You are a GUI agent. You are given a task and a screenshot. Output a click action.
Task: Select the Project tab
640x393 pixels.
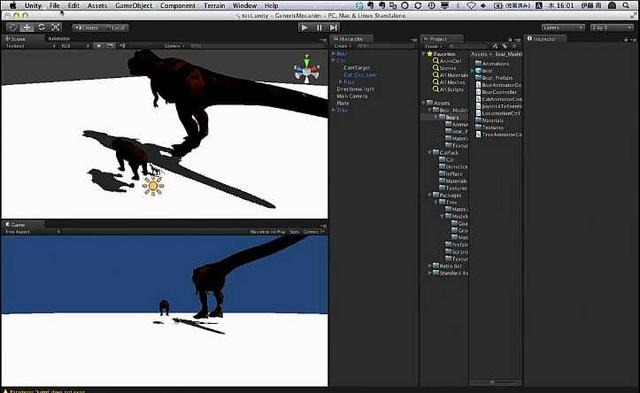point(443,39)
